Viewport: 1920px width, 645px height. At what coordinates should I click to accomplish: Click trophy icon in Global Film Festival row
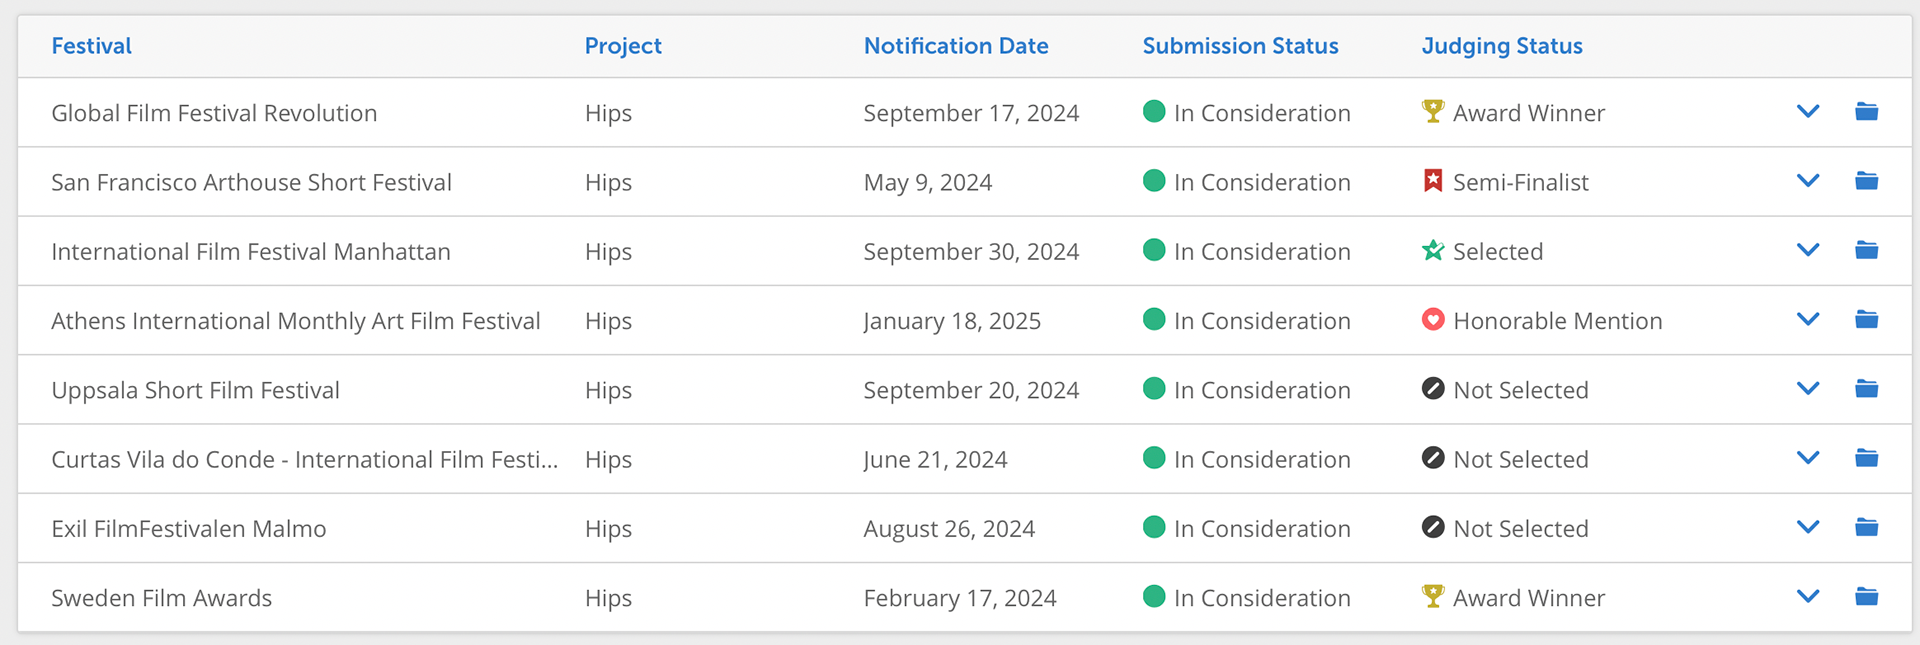(x=1433, y=111)
